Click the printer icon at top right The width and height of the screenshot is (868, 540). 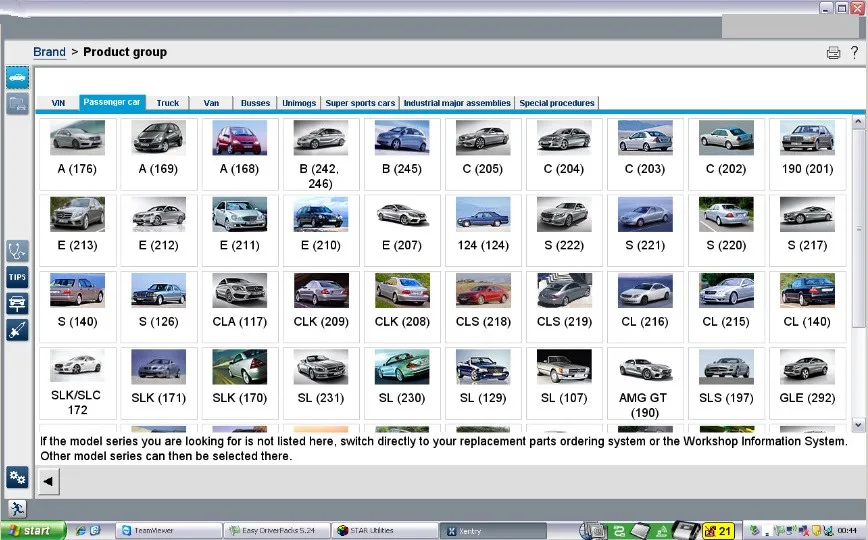pos(833,53)
